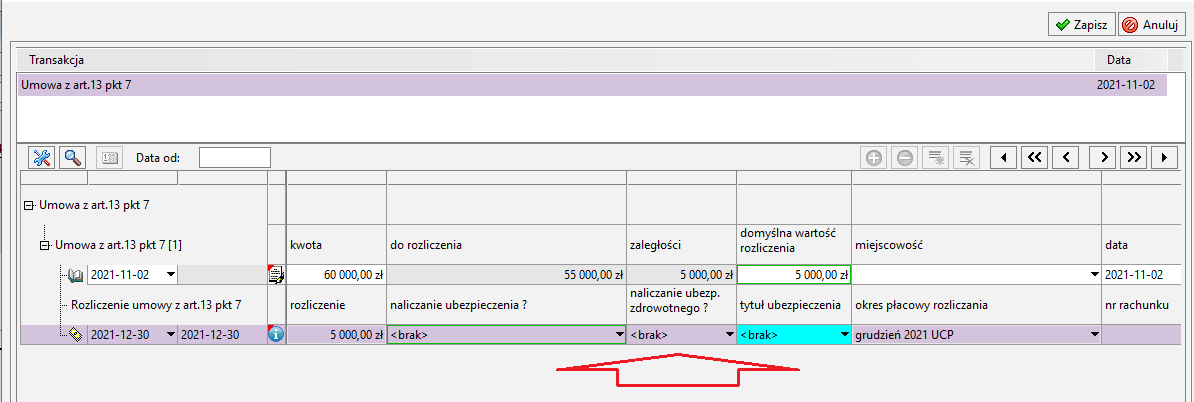Collapse the top Umowa z art.13 pkt 7 node
Viewport: 1194px width, 402px height.
click(30, 205)
